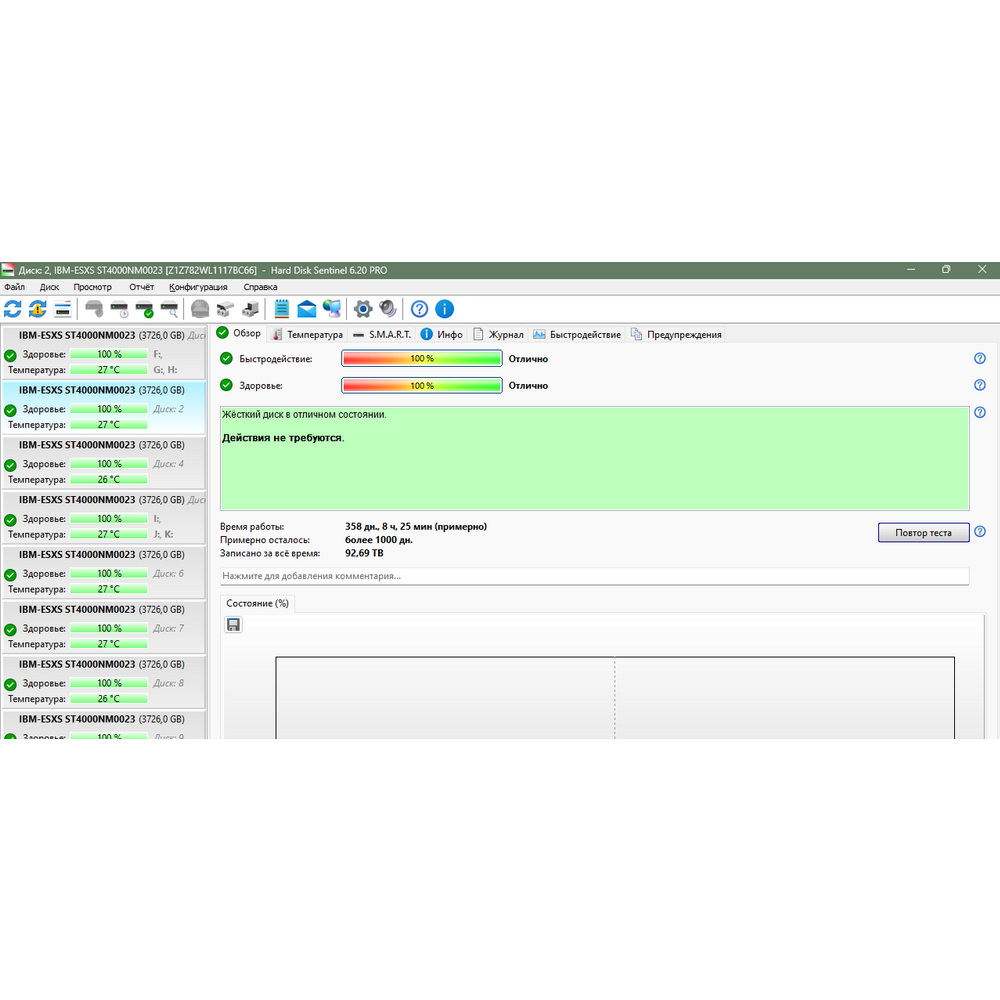The image size is (1000, 1000).
Task: Click the floppy save icon above the chart
Action: pos(233,624)
